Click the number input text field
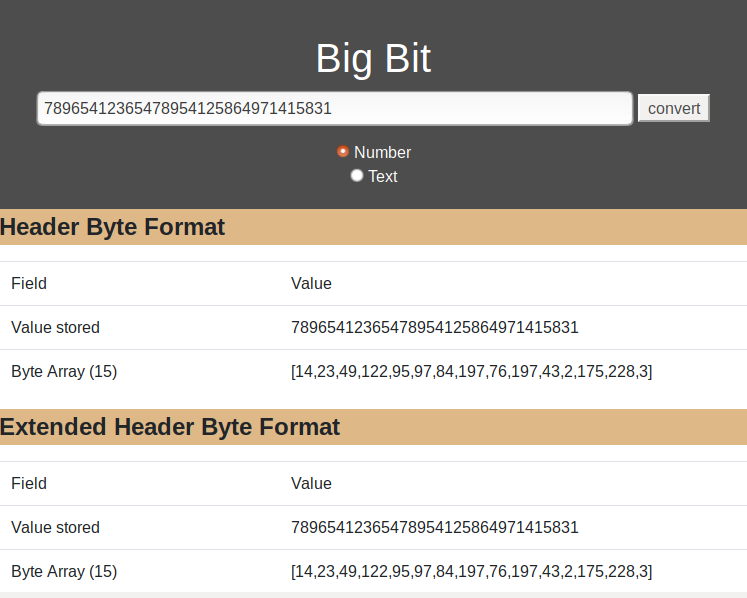747x598 pixels. click(334, 108)
